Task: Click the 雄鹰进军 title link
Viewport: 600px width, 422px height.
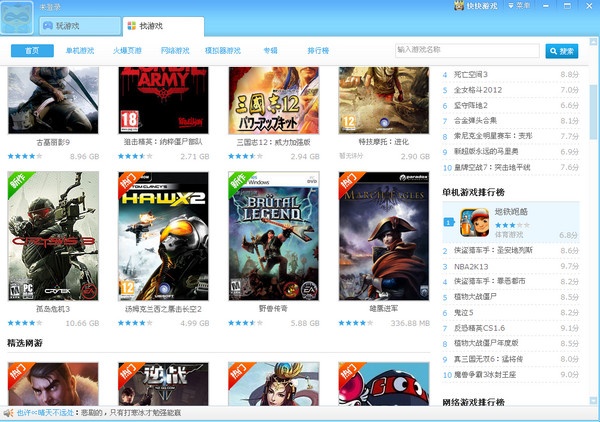Action: coord(384,308)
